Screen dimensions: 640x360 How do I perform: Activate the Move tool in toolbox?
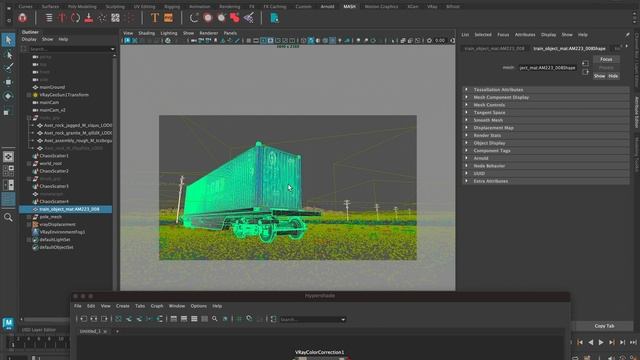(x=8, y=82)
